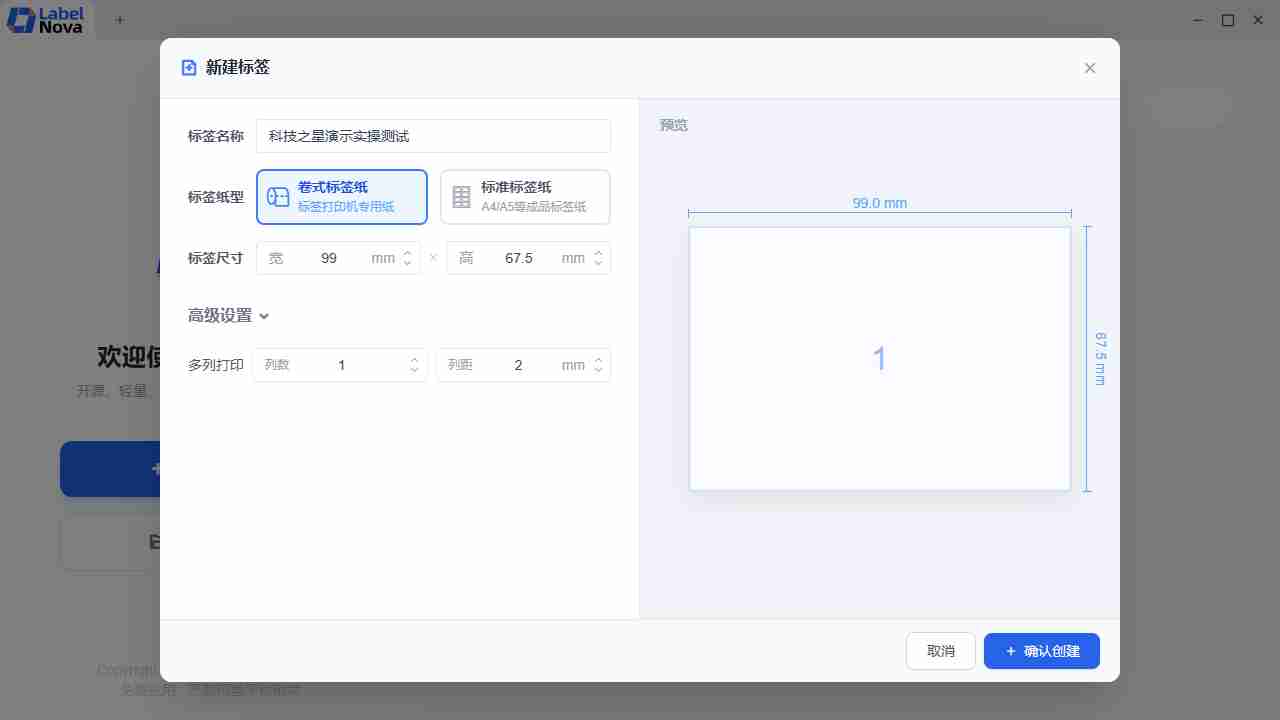Image resolution: width=1280 pixels, height=720 pixels.
Task: Click the roll paper icon in 卷式标签纸
Action: (278, 197)
